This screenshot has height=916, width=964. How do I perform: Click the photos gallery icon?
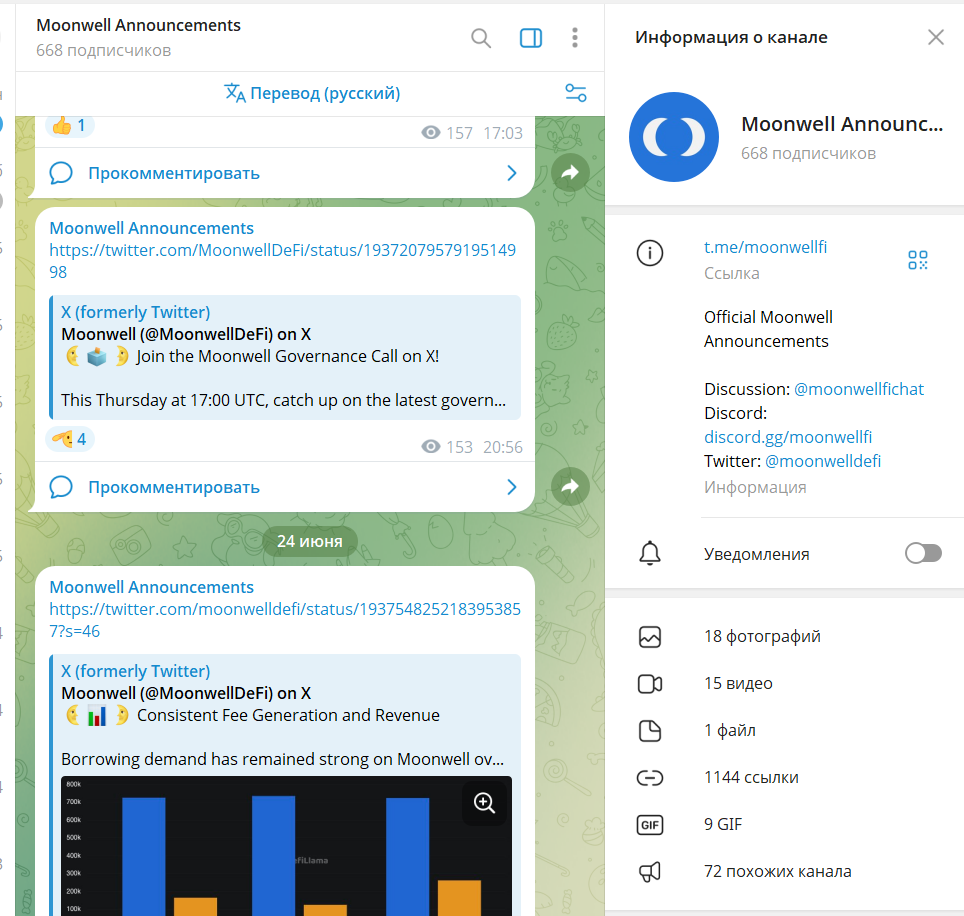point(650,637)
